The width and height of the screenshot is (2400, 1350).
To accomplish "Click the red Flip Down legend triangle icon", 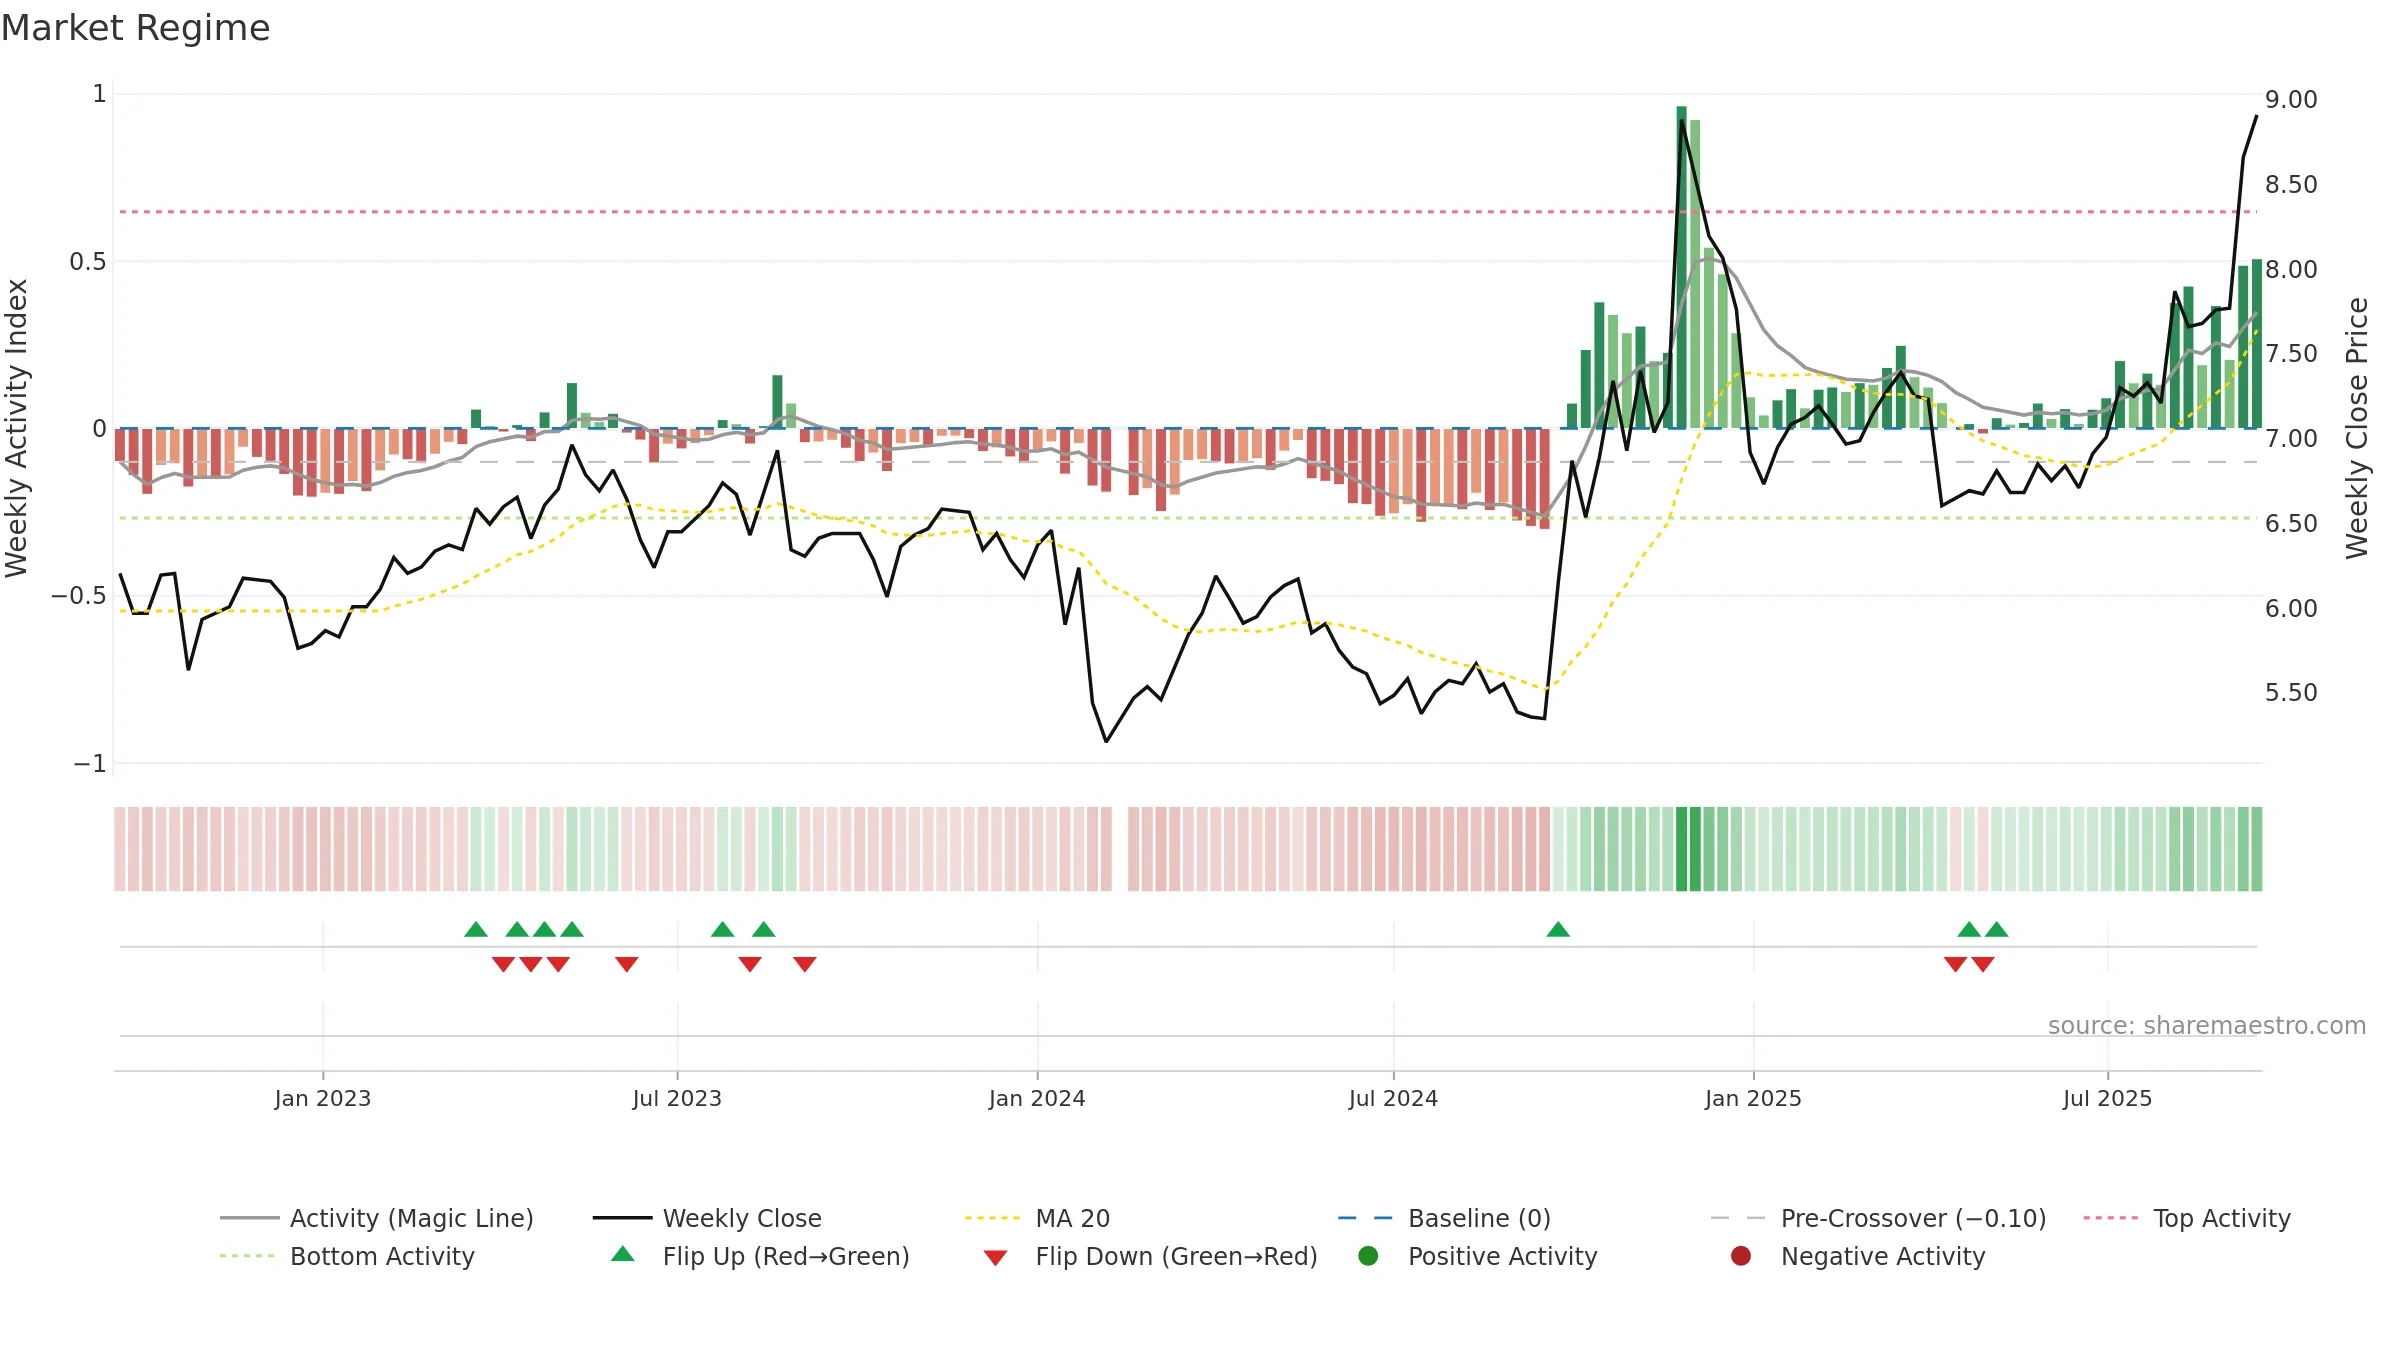I will tap(995, 1258).
